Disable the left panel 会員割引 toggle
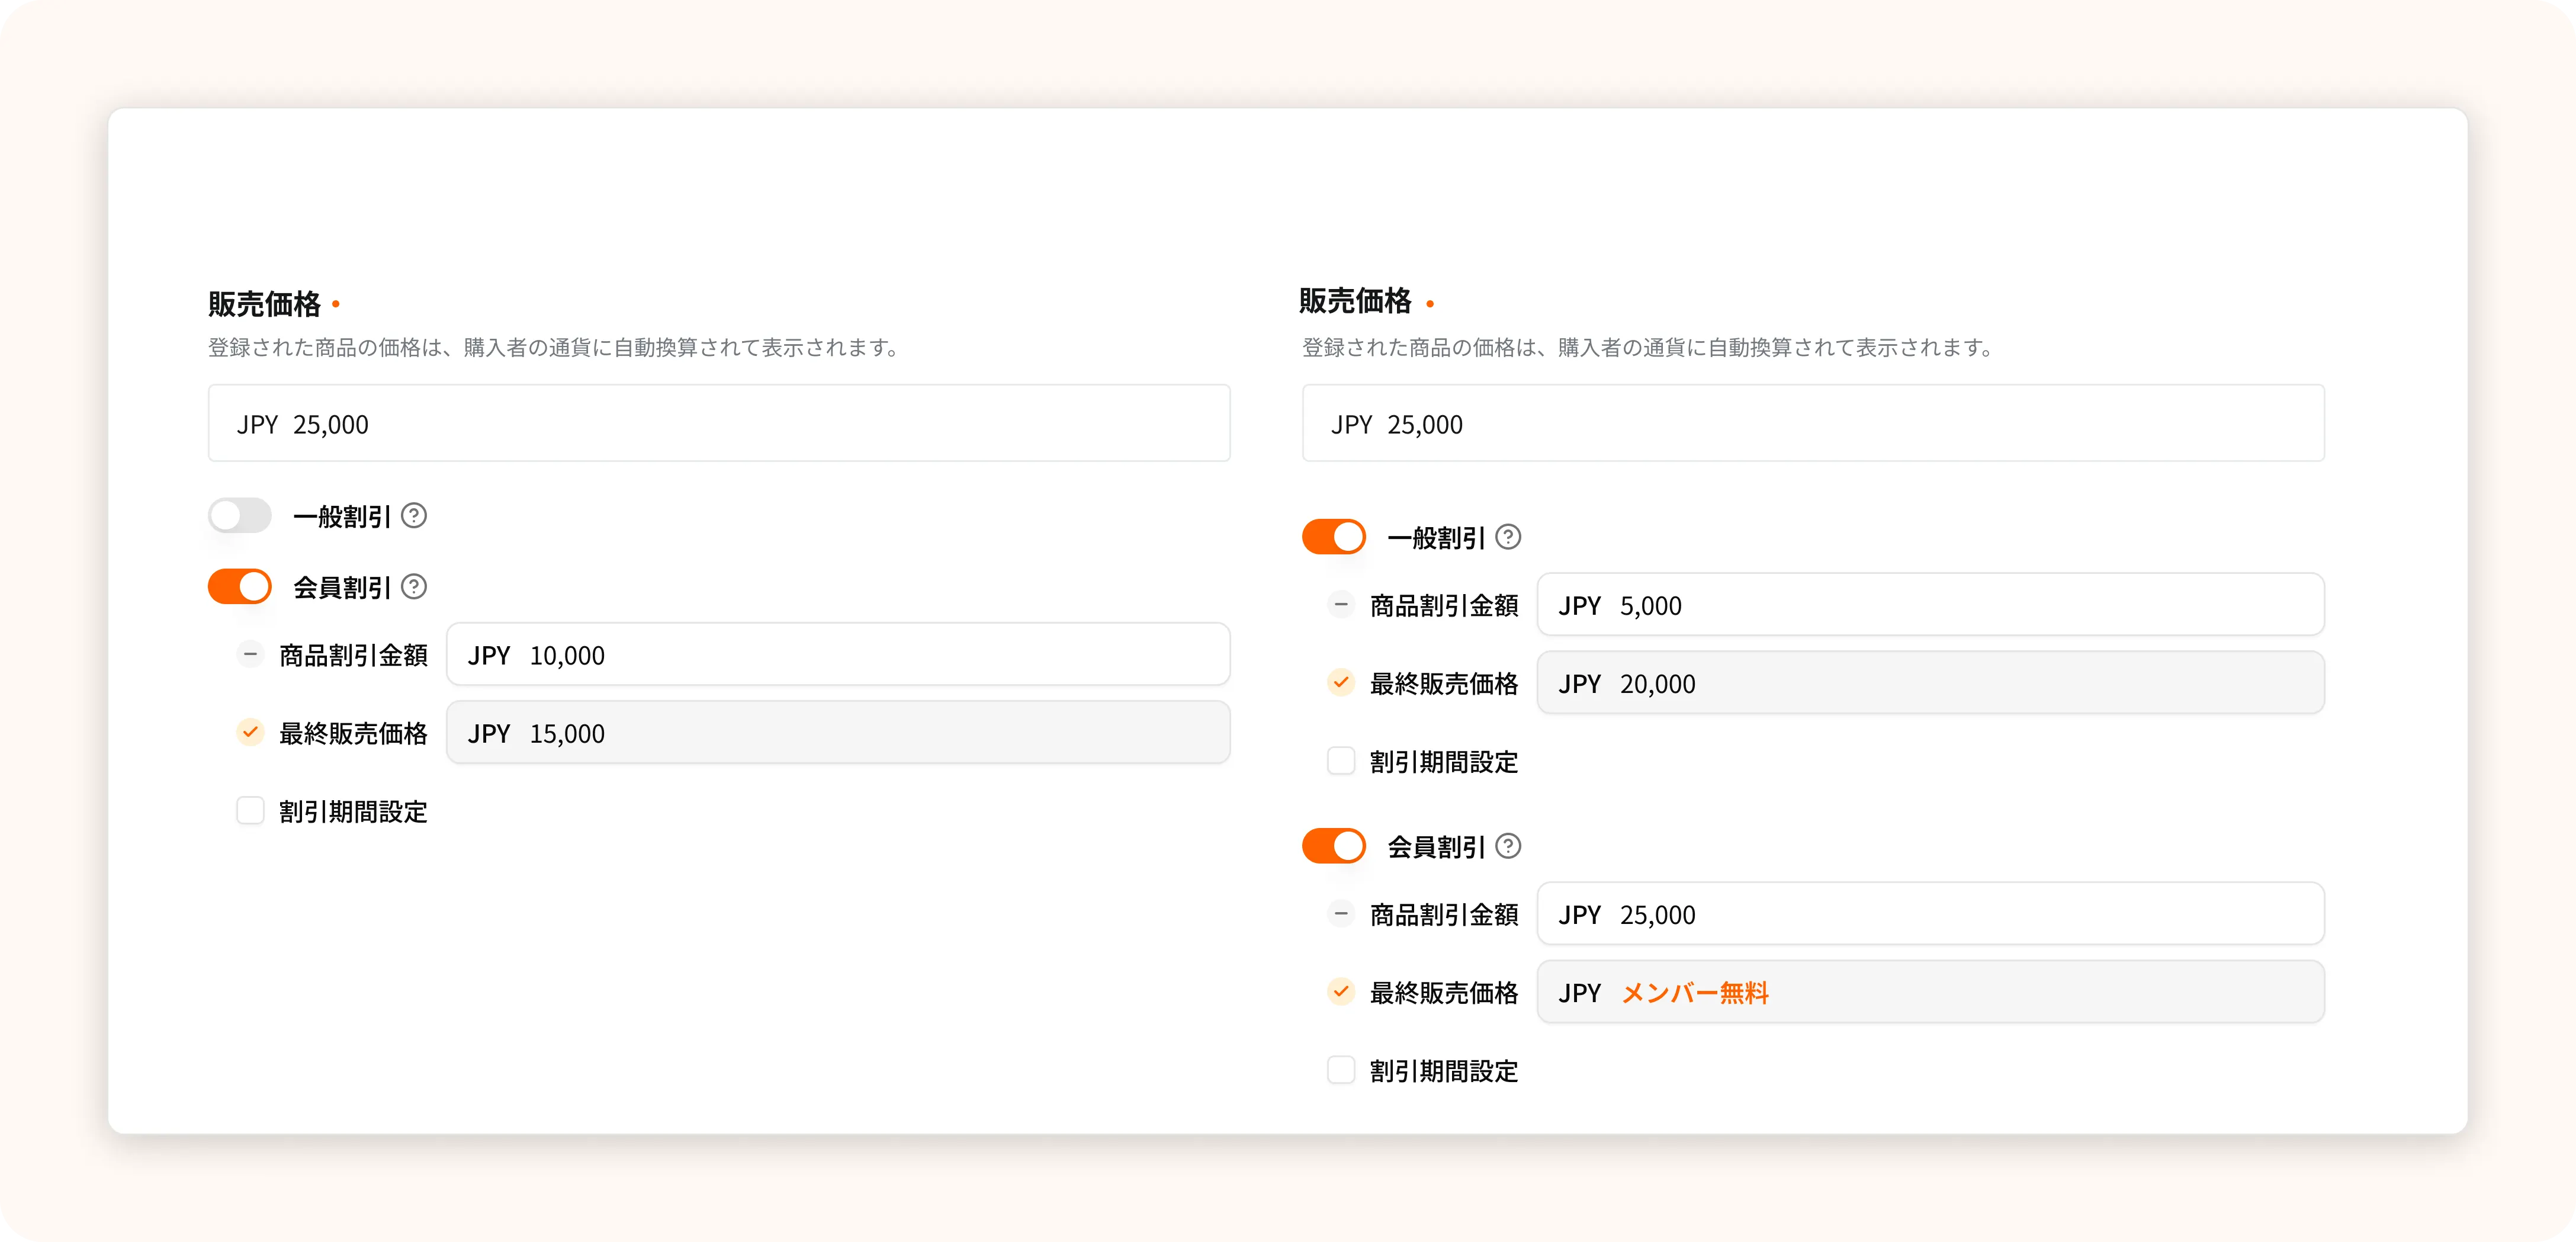This screenshot has width=2576, height=1242. (240, 587)
